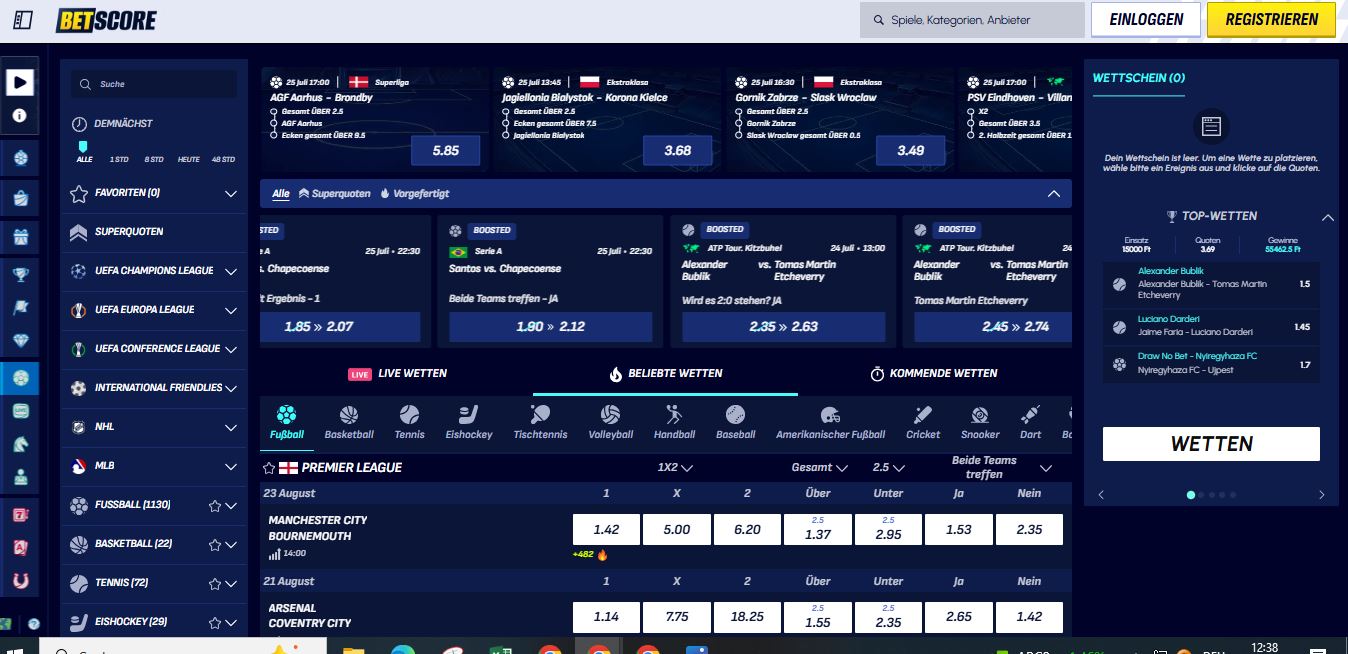Image resolution: width=1348 pixels, height=654 pixels.
Task: Toggle the favorite star for Basketball (22)
Action: pyautogui.click(x=214, y=545)
